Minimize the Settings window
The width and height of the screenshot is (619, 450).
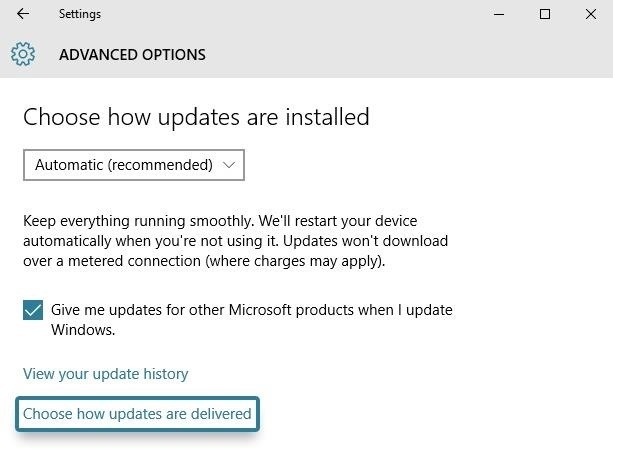(500, 14)
